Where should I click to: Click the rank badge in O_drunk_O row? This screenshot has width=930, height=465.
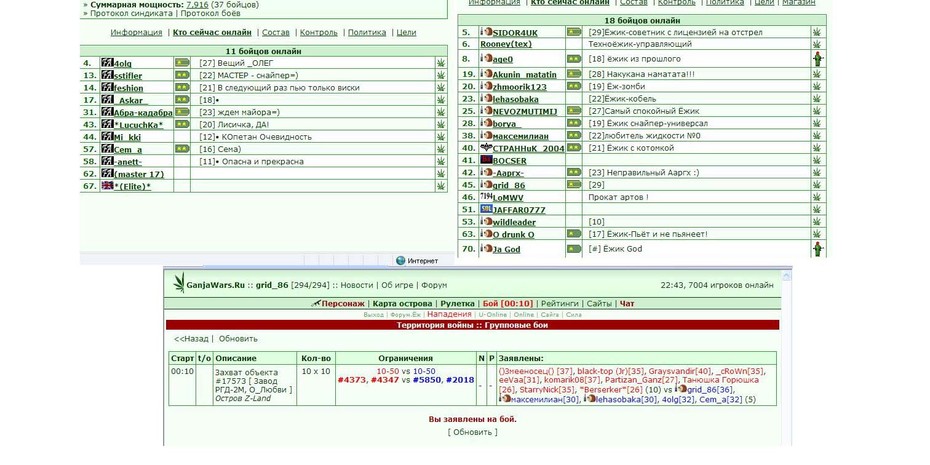coord(574,234)
